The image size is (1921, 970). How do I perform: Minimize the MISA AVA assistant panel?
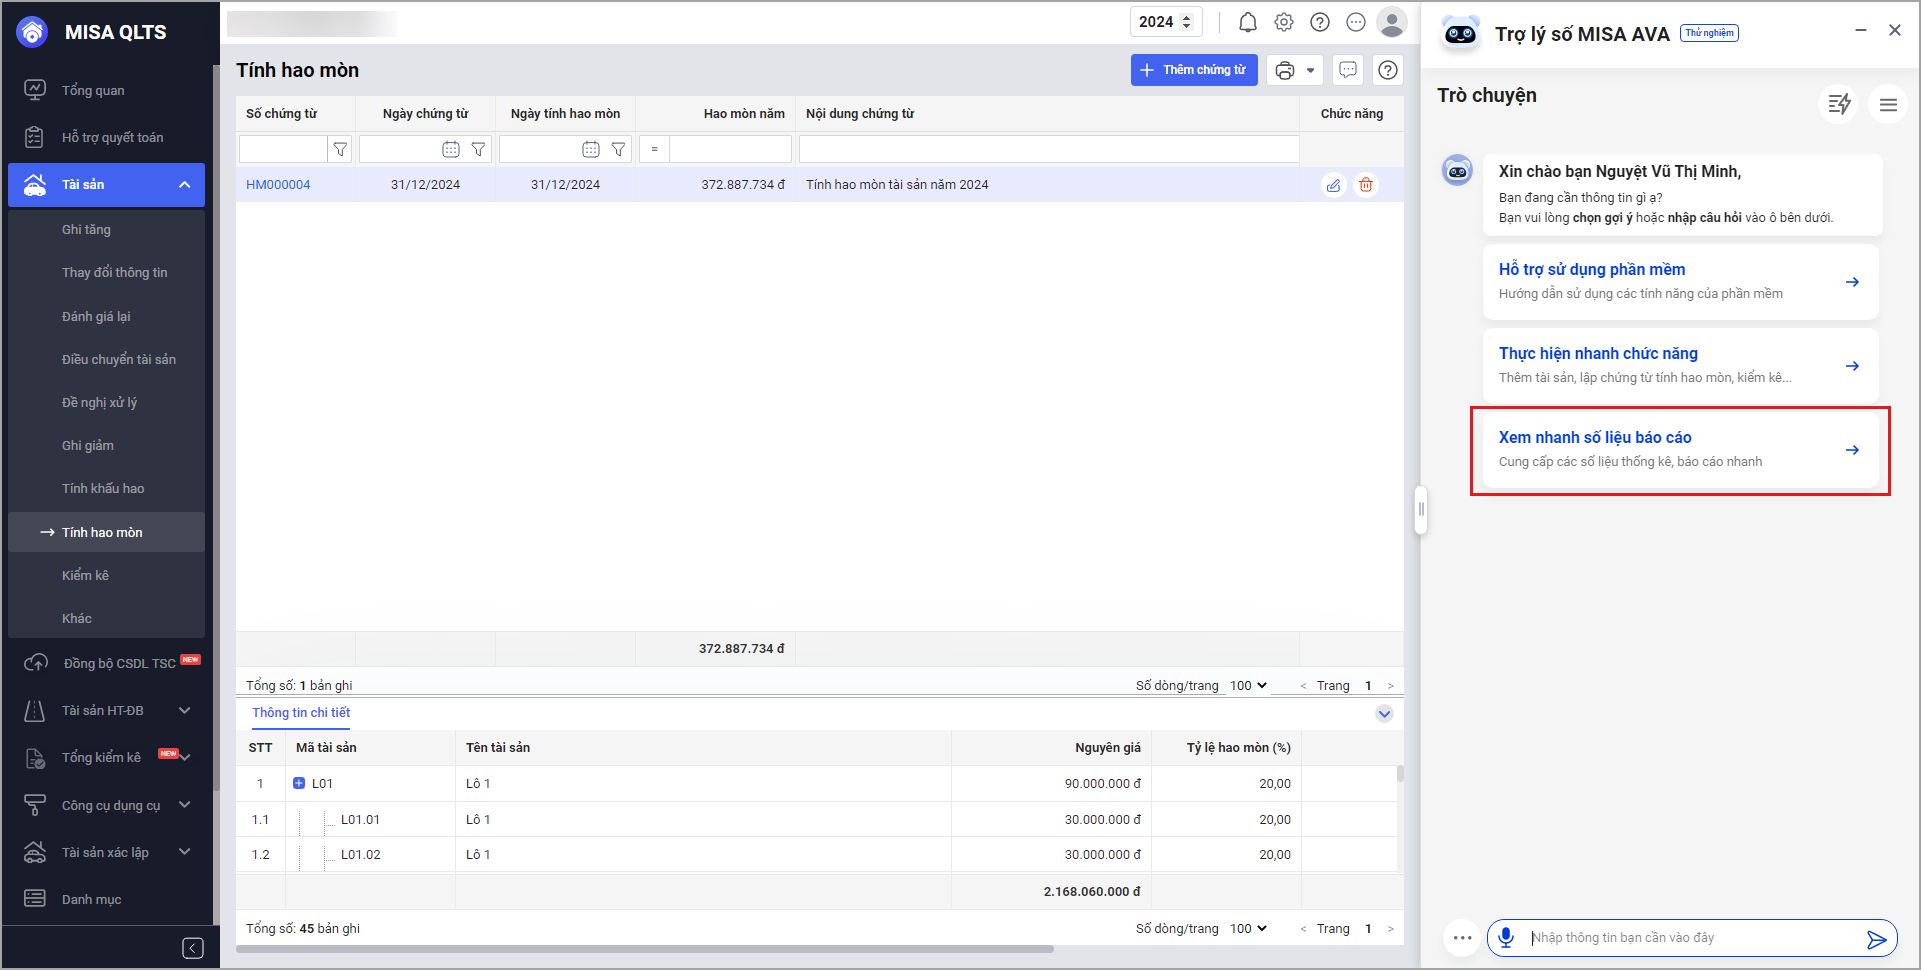(x=1861, y=31)
